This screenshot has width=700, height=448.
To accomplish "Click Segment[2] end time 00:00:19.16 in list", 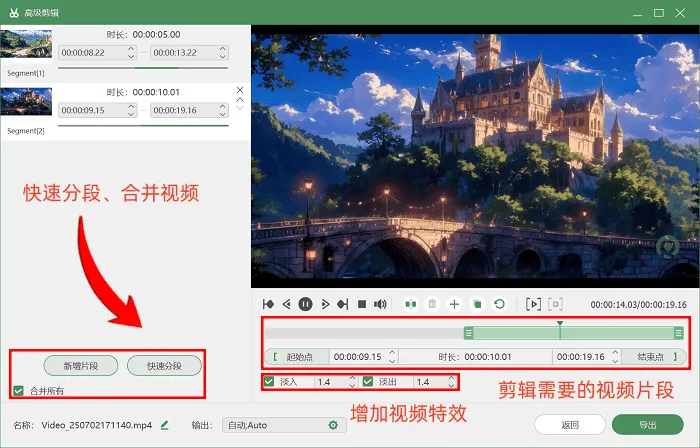I will tap(189, 110).
